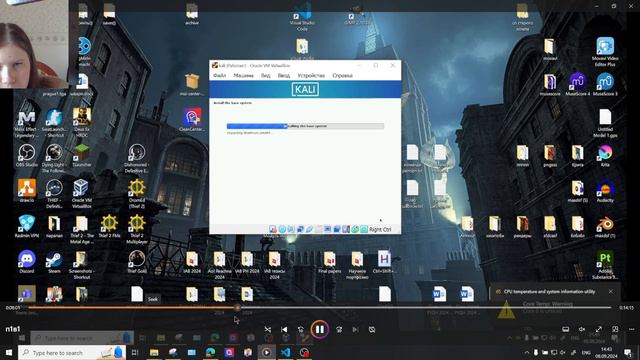The height and width of the screenshot is (360, 640).
Task: Pause the video playback
Action: click(x=320, y=329)
